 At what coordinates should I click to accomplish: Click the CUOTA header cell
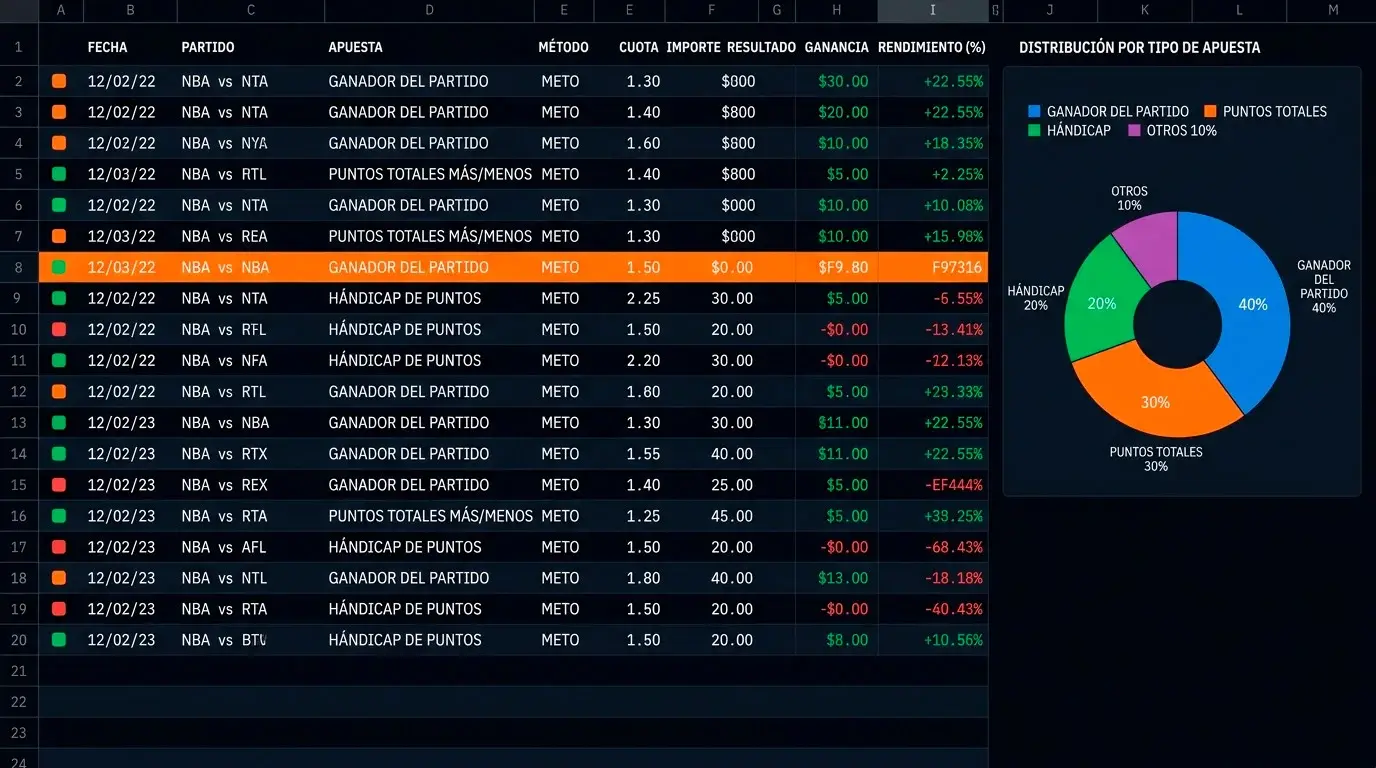point(639,47)
